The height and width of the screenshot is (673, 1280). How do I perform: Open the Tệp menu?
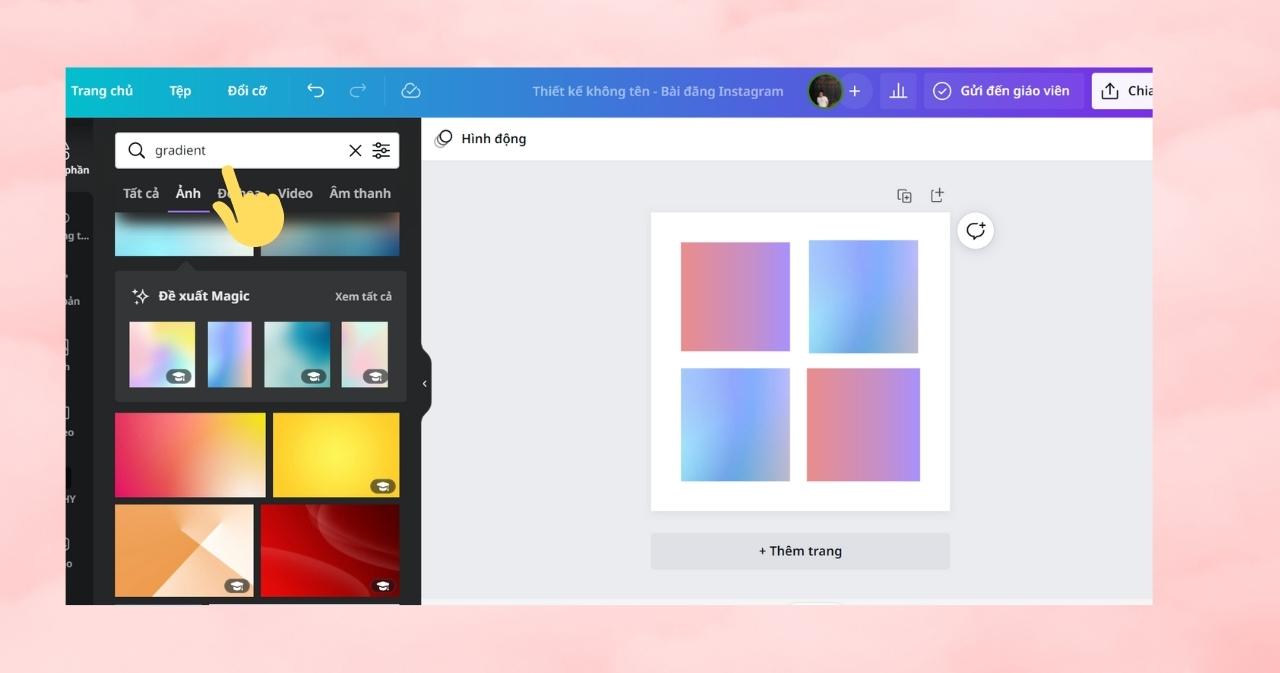click(180, 91)
